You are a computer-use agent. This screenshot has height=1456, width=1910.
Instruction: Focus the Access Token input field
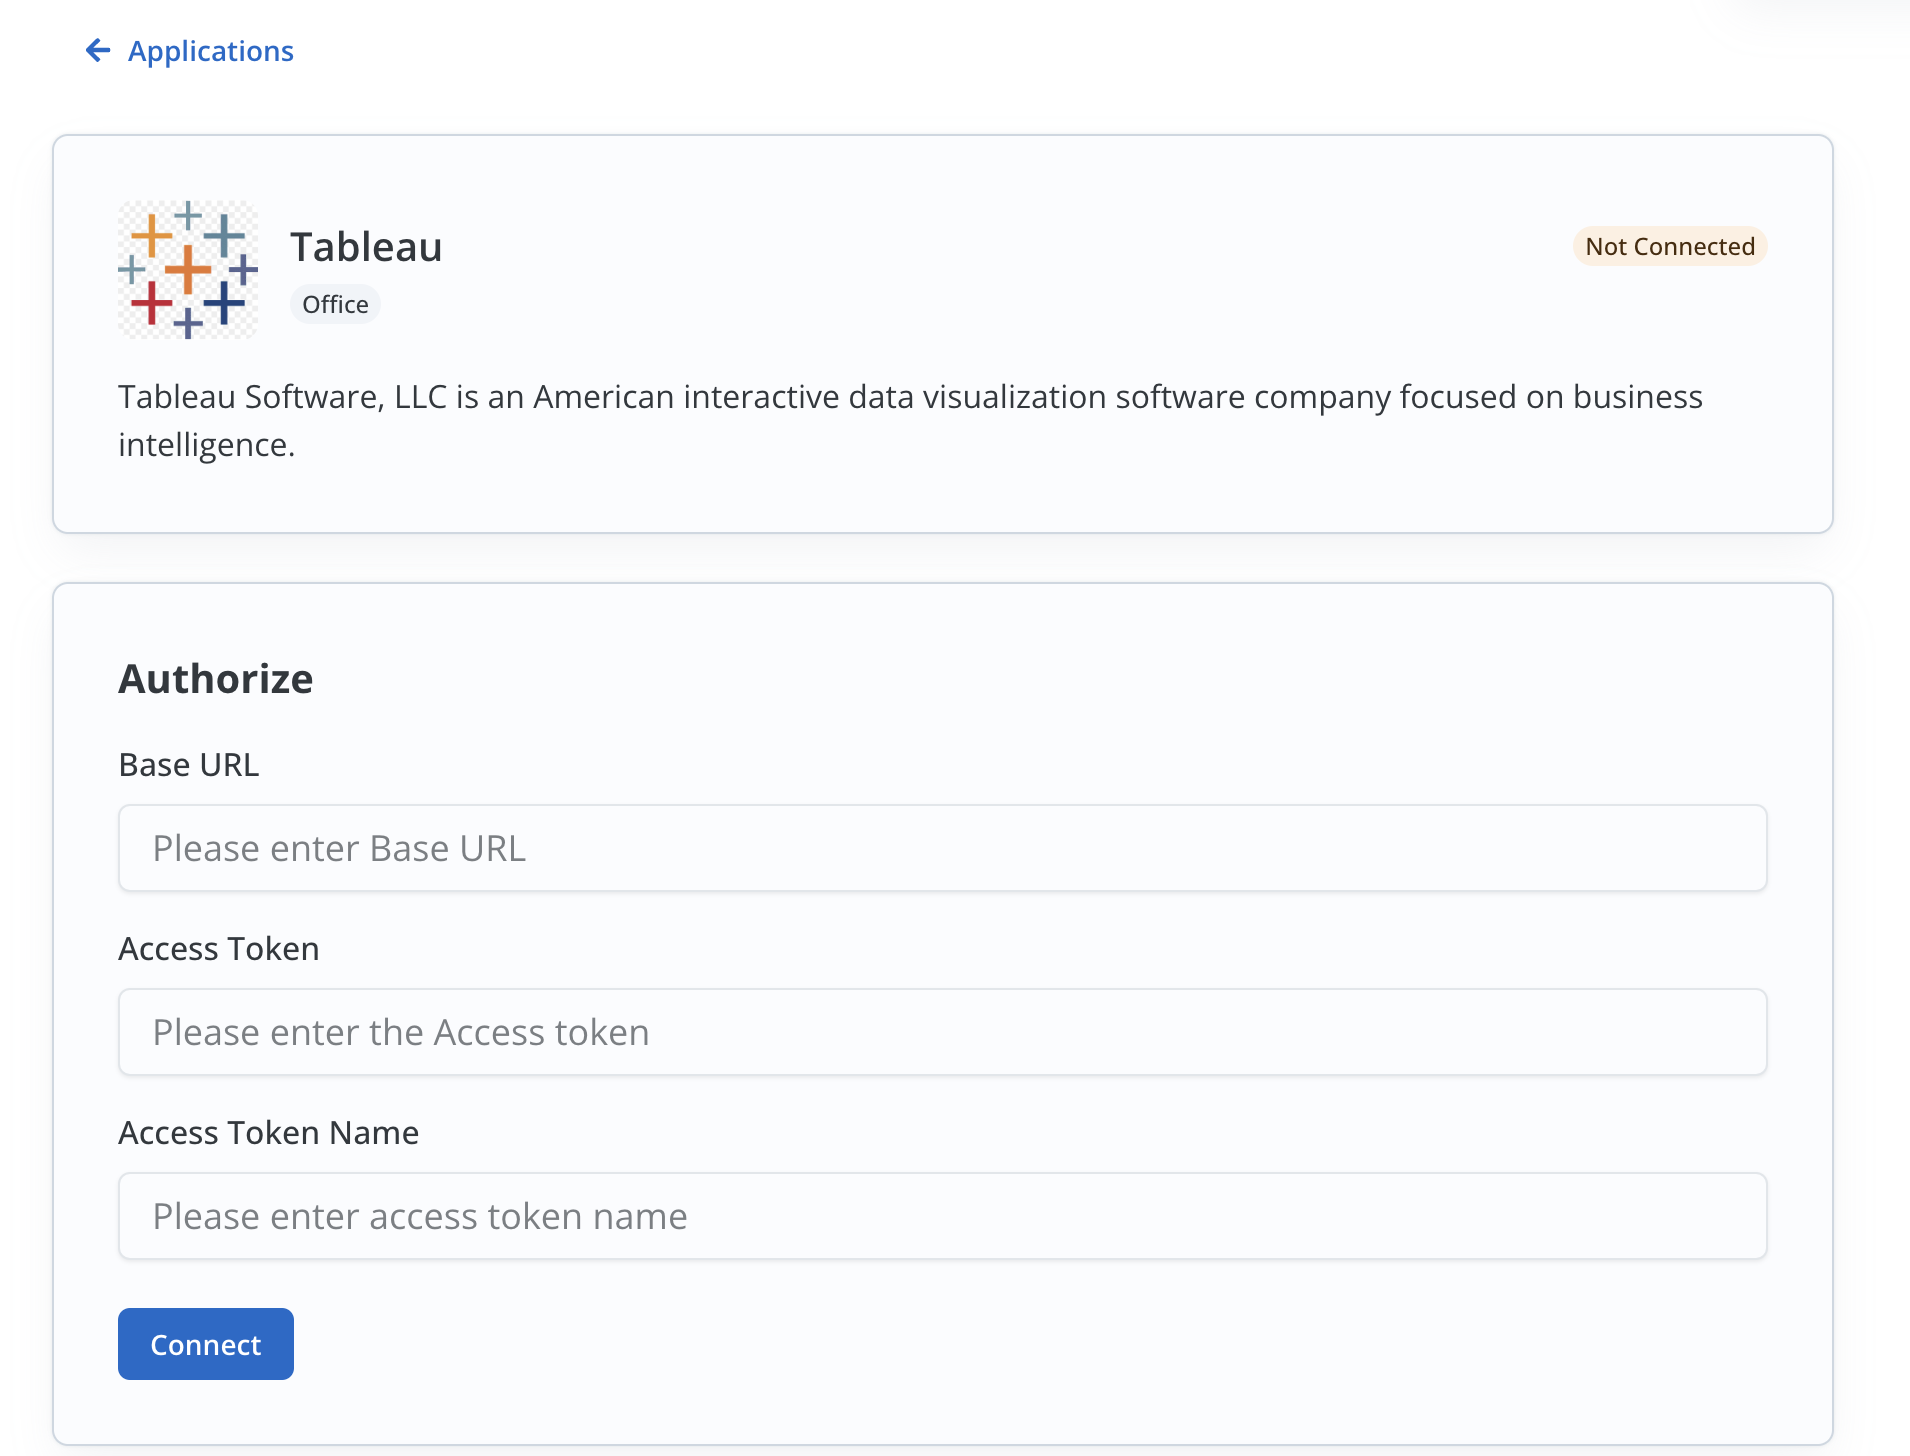tap(942, 1032)
